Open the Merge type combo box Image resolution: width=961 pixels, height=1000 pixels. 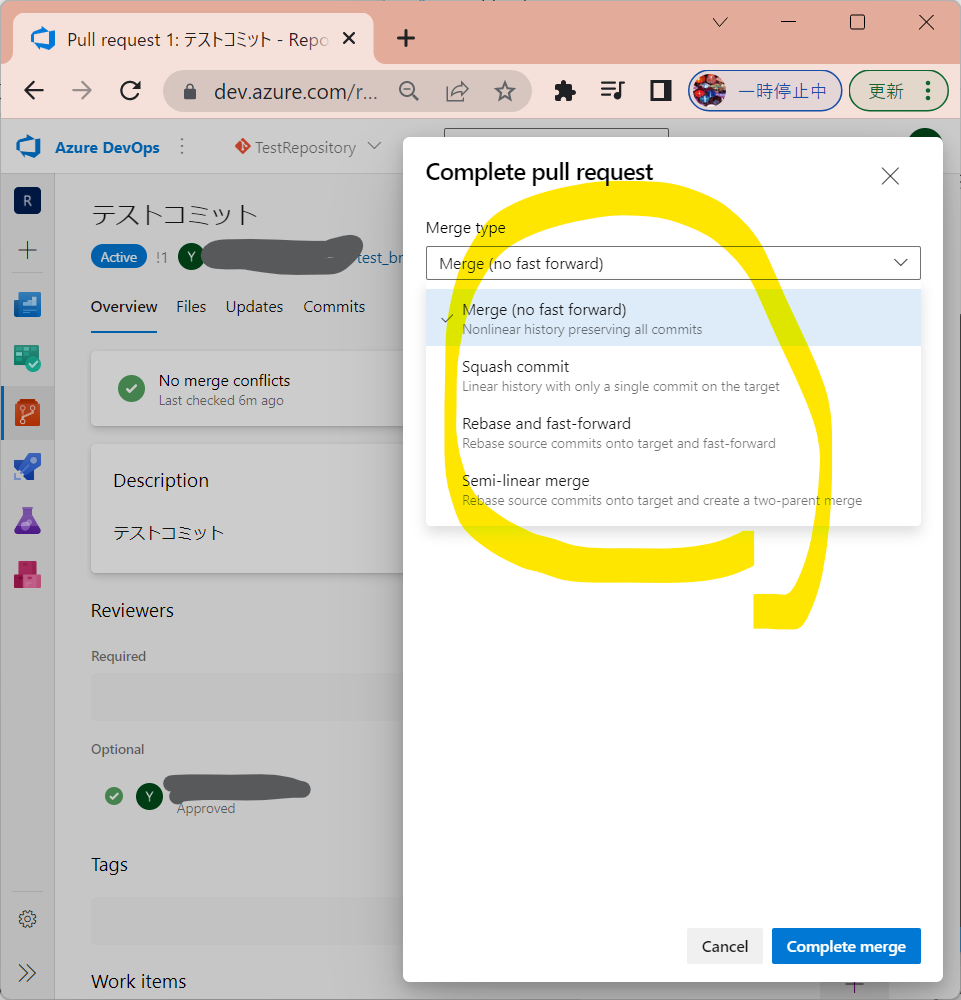(672, 263)
